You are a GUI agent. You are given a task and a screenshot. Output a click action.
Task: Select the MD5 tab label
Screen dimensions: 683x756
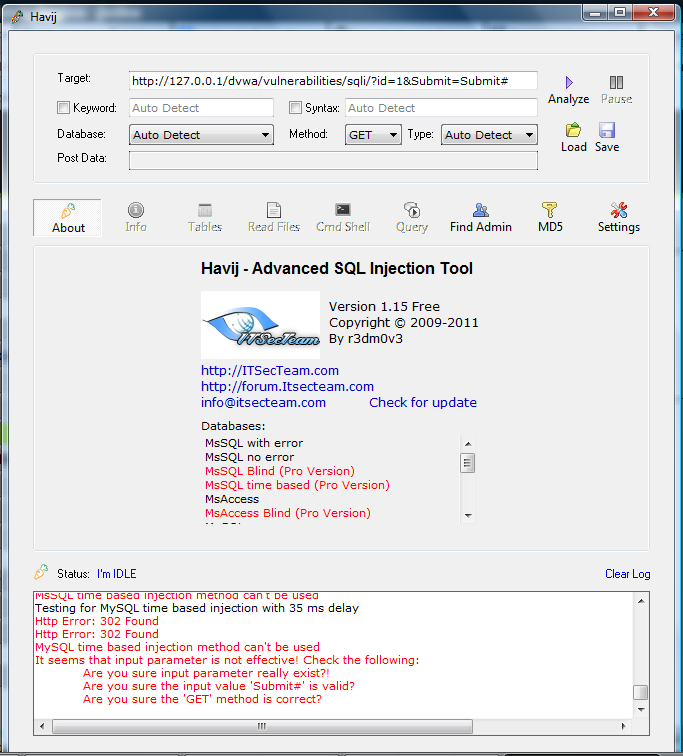pos(550,227)
